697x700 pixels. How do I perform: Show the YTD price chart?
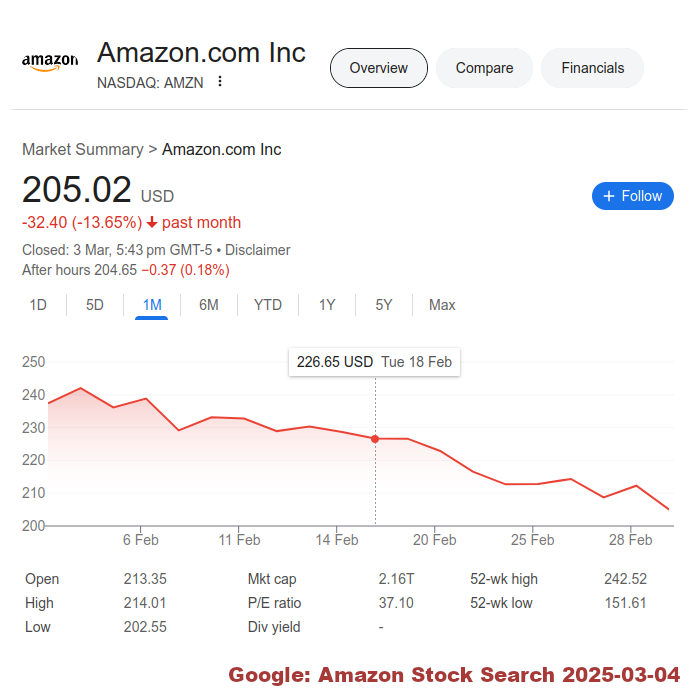[x=267, y=305]
